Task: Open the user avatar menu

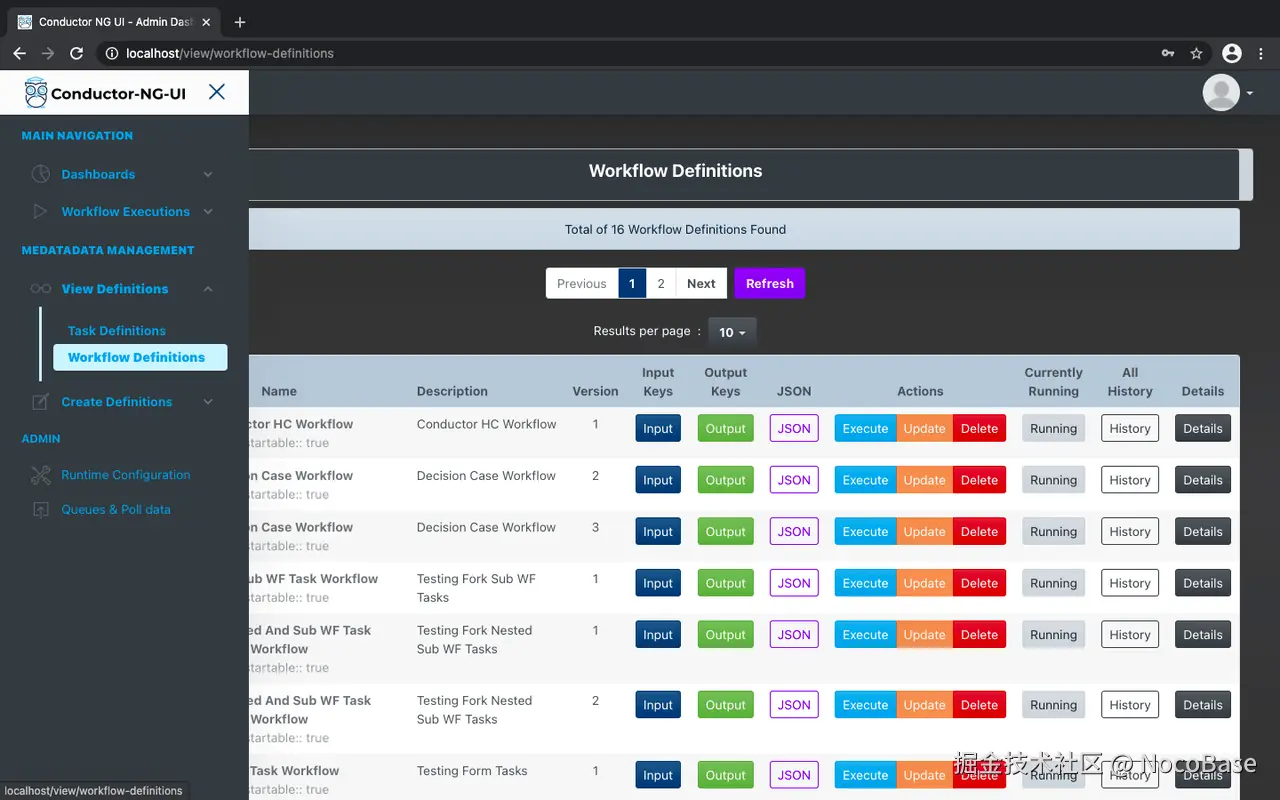Action: (x=1221, y=93)
